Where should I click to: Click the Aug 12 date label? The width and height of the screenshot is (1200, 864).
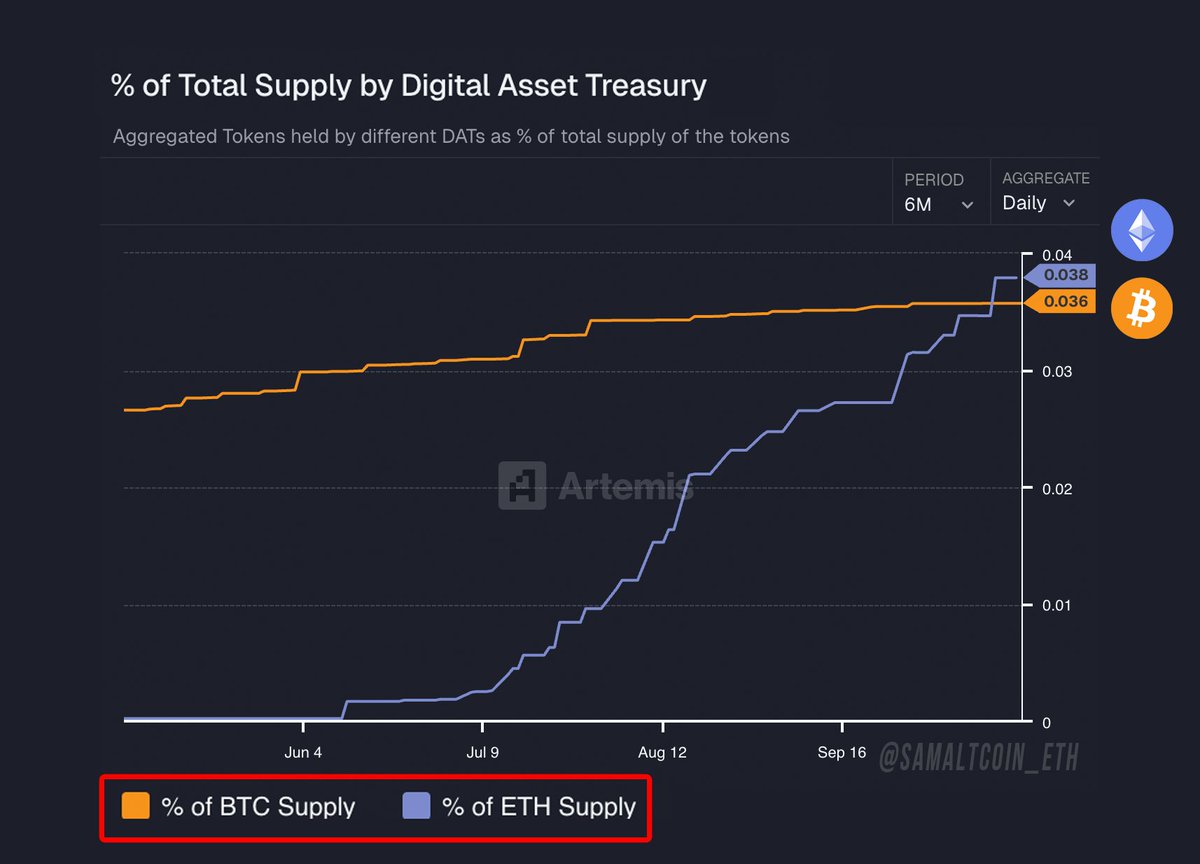tap(662, 753)
